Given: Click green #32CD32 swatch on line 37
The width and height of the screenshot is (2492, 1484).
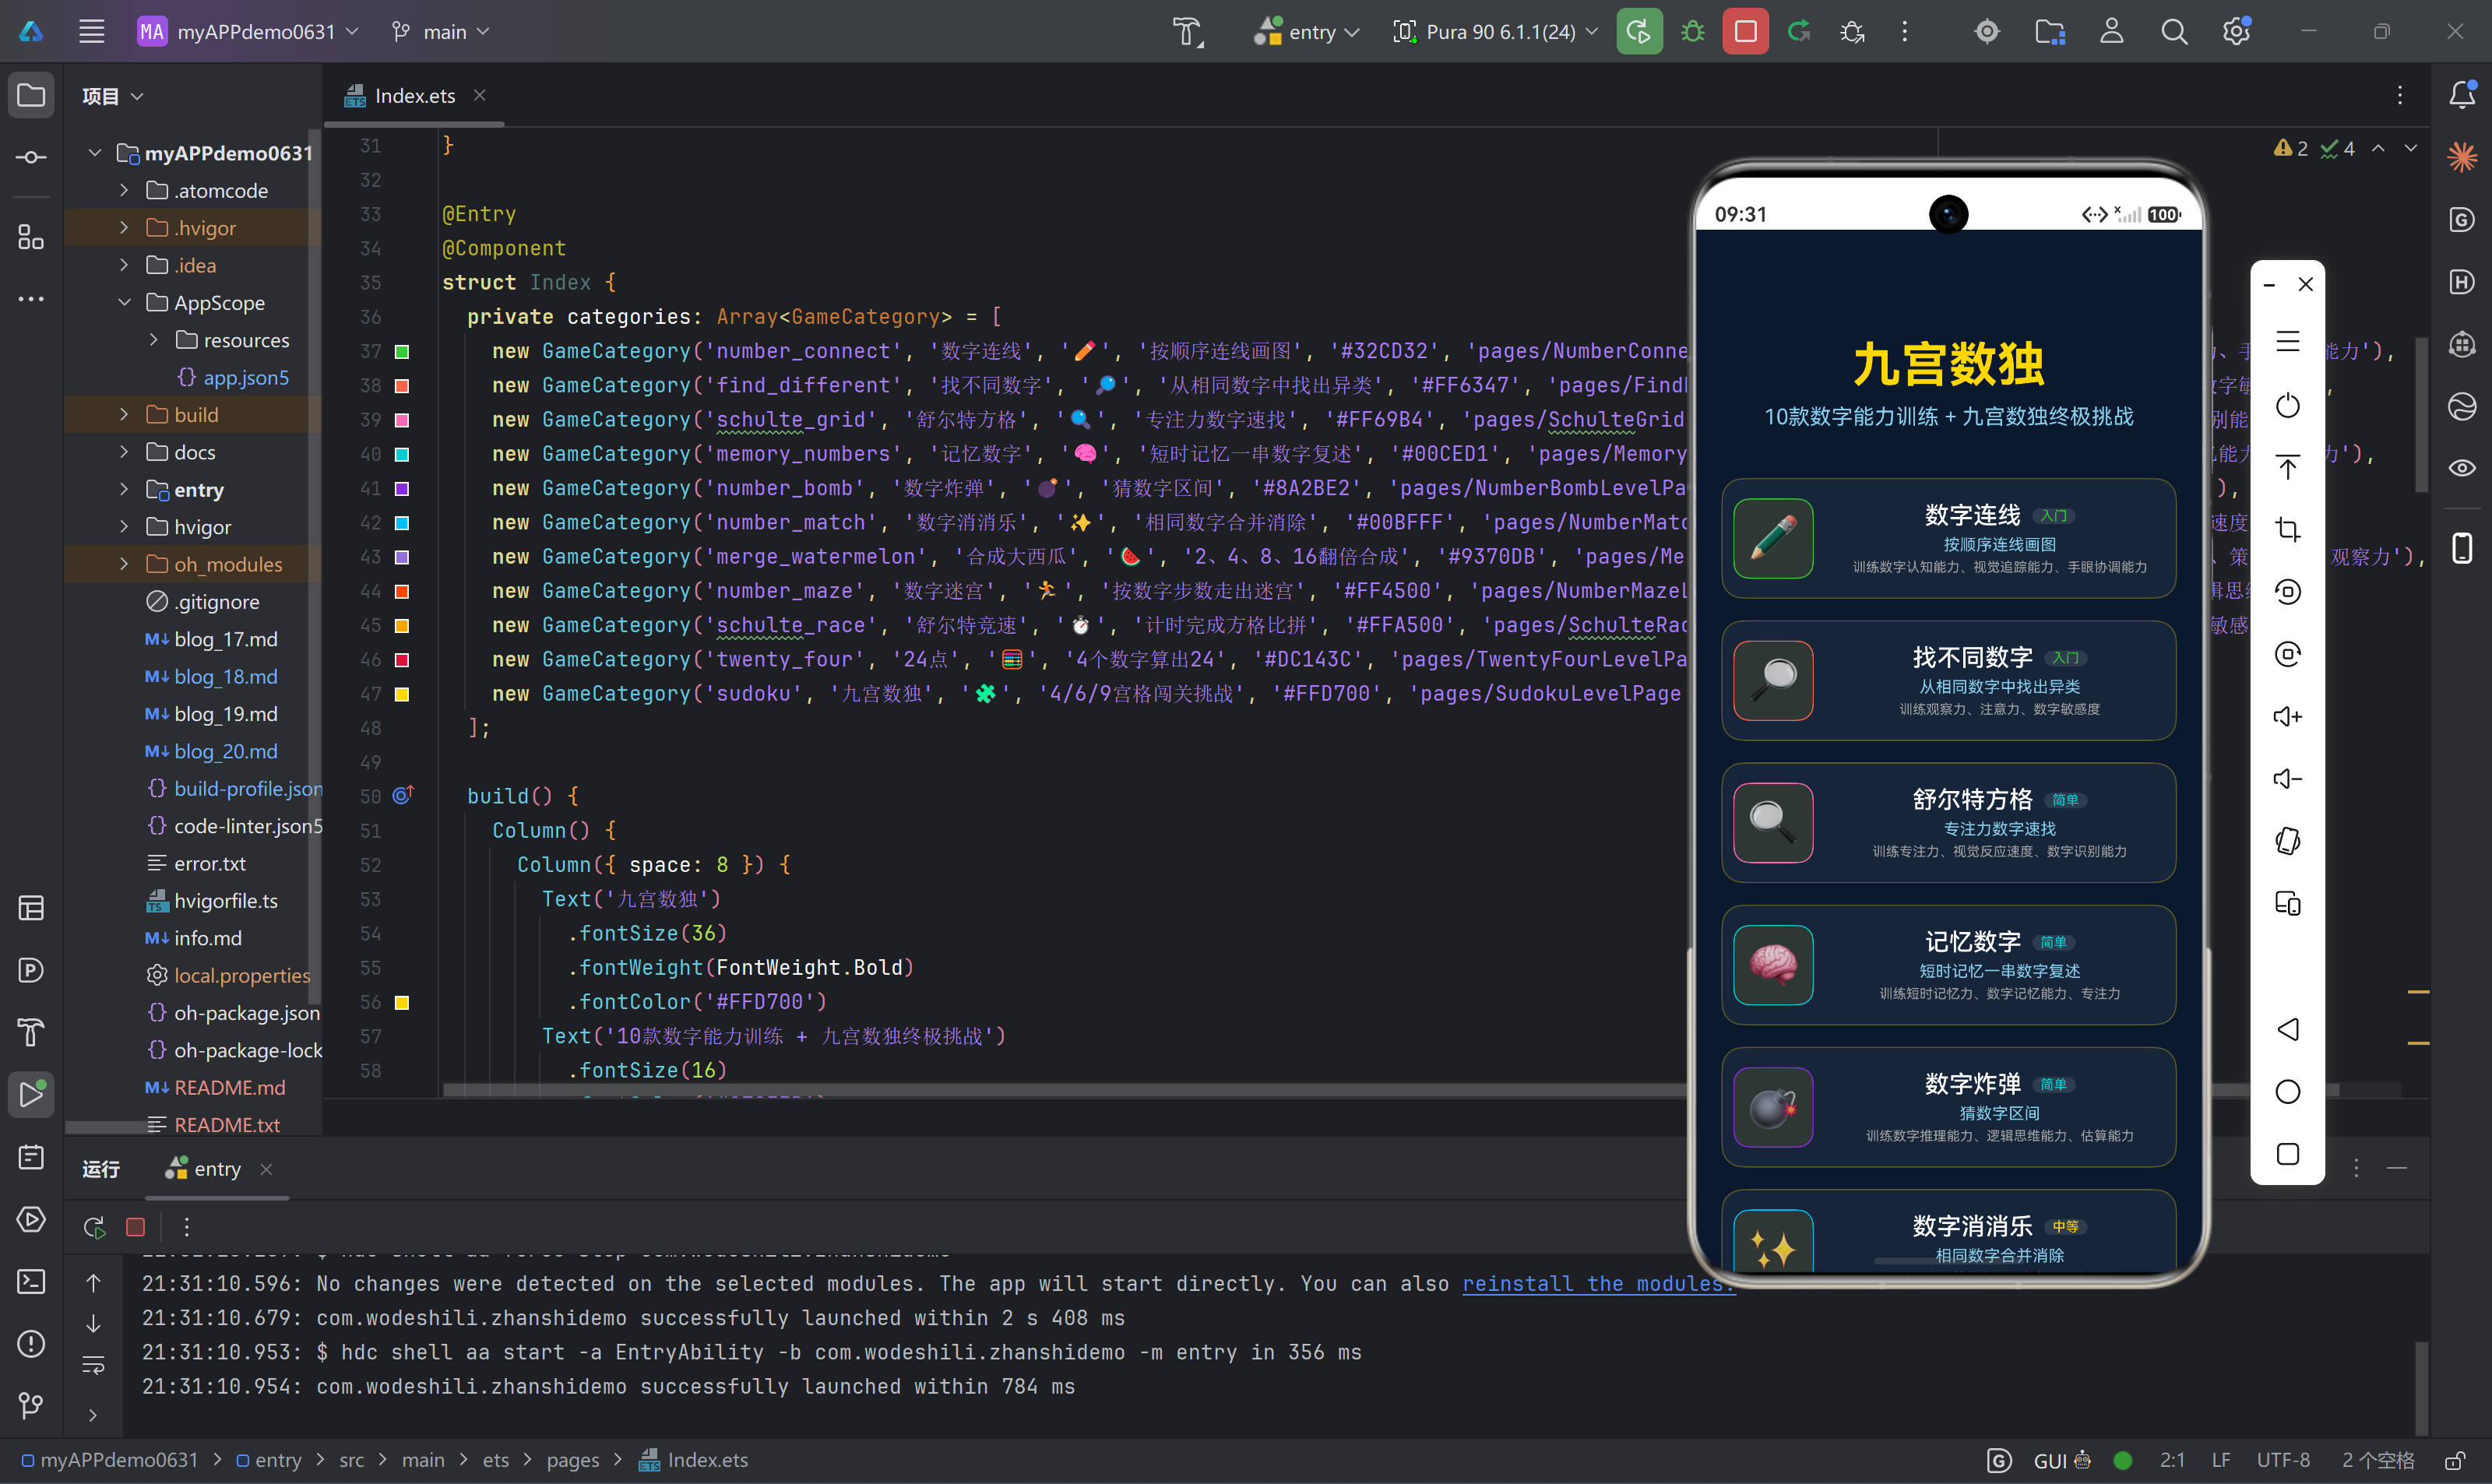Looking at the screenshot, I should pos(402,351).
